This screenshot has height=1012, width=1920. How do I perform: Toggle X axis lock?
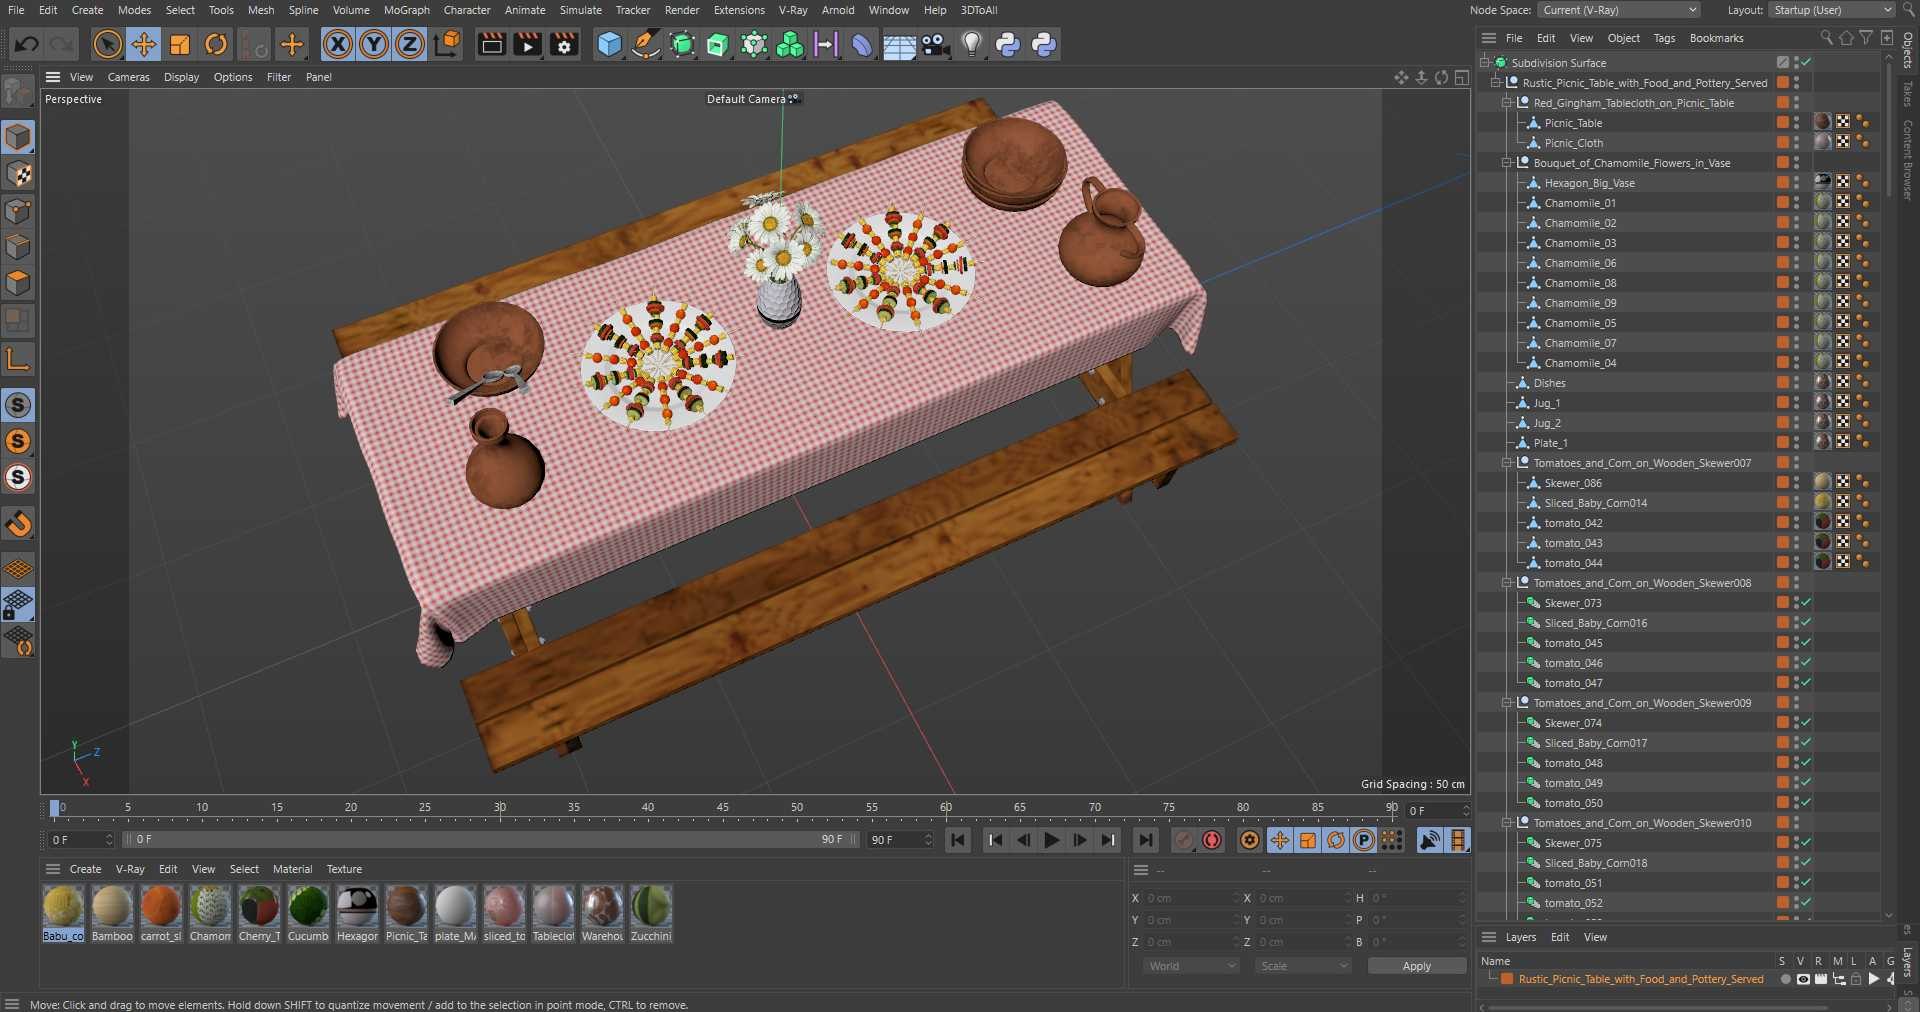(x=338, y=44)
